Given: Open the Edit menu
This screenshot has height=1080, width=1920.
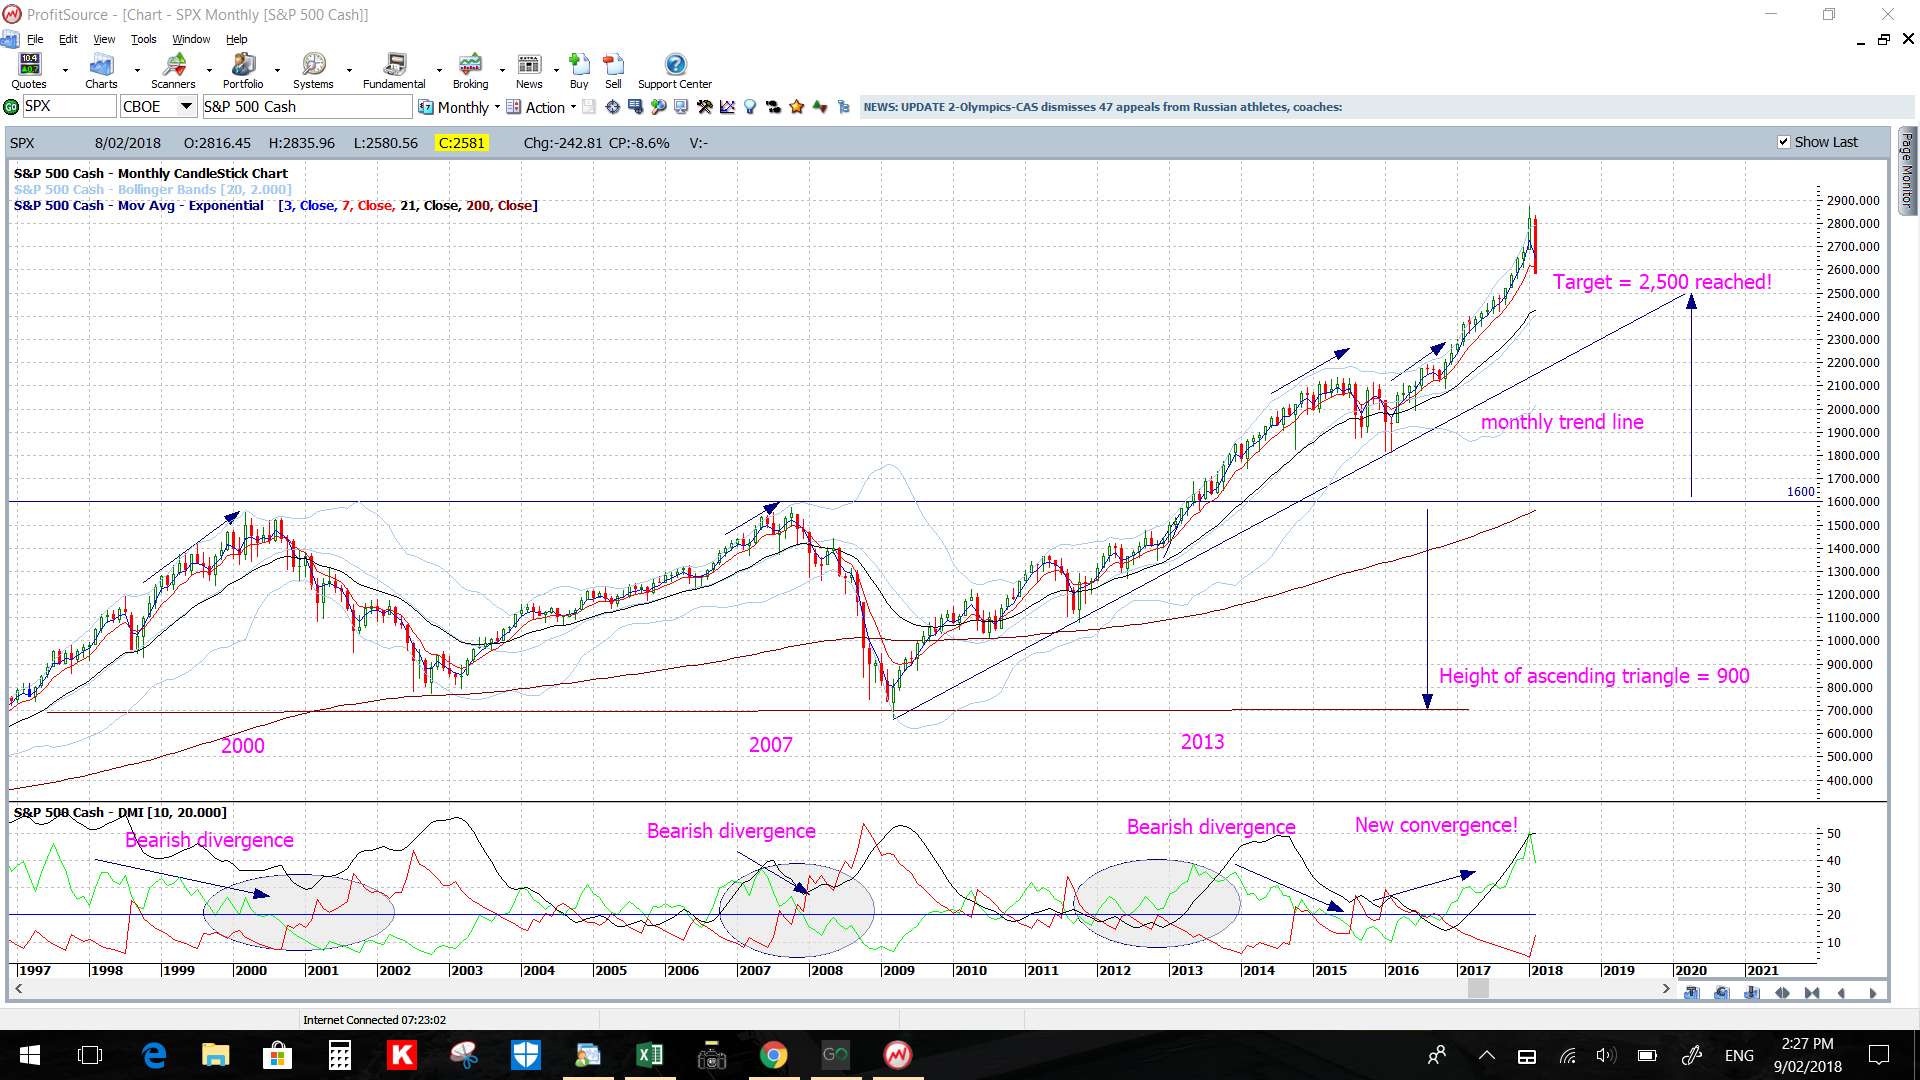Looking at the screenshot, I should (x=68, y=39).
